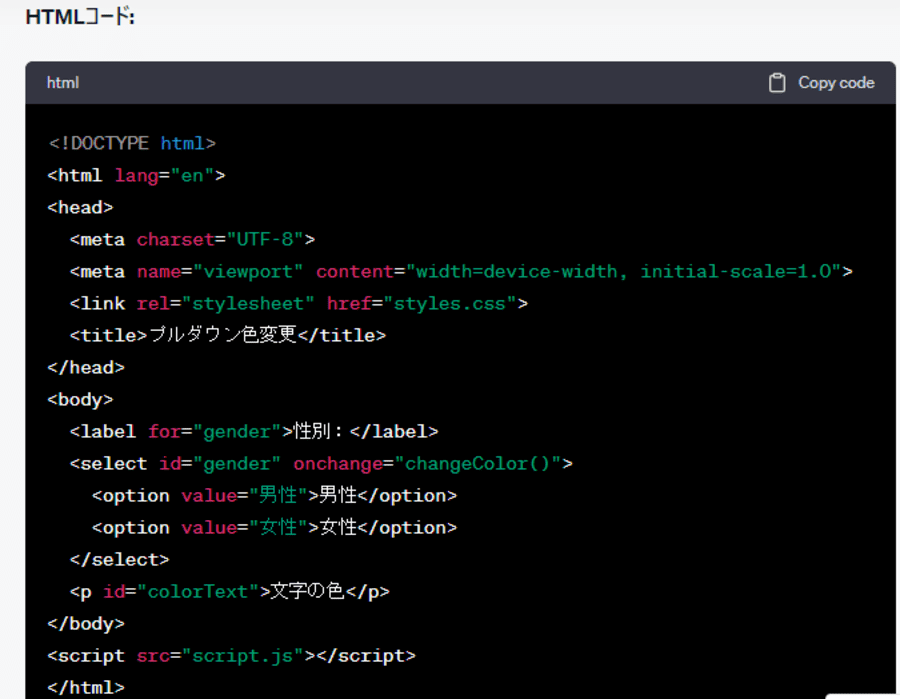
Task: Click the html lang="en" code line
Action: click(x=137, y=175)
